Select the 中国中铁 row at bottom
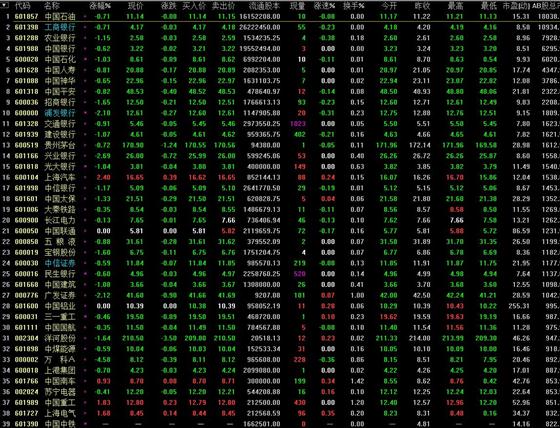Viewport: 560px width, 428px height. pos(280,424)
